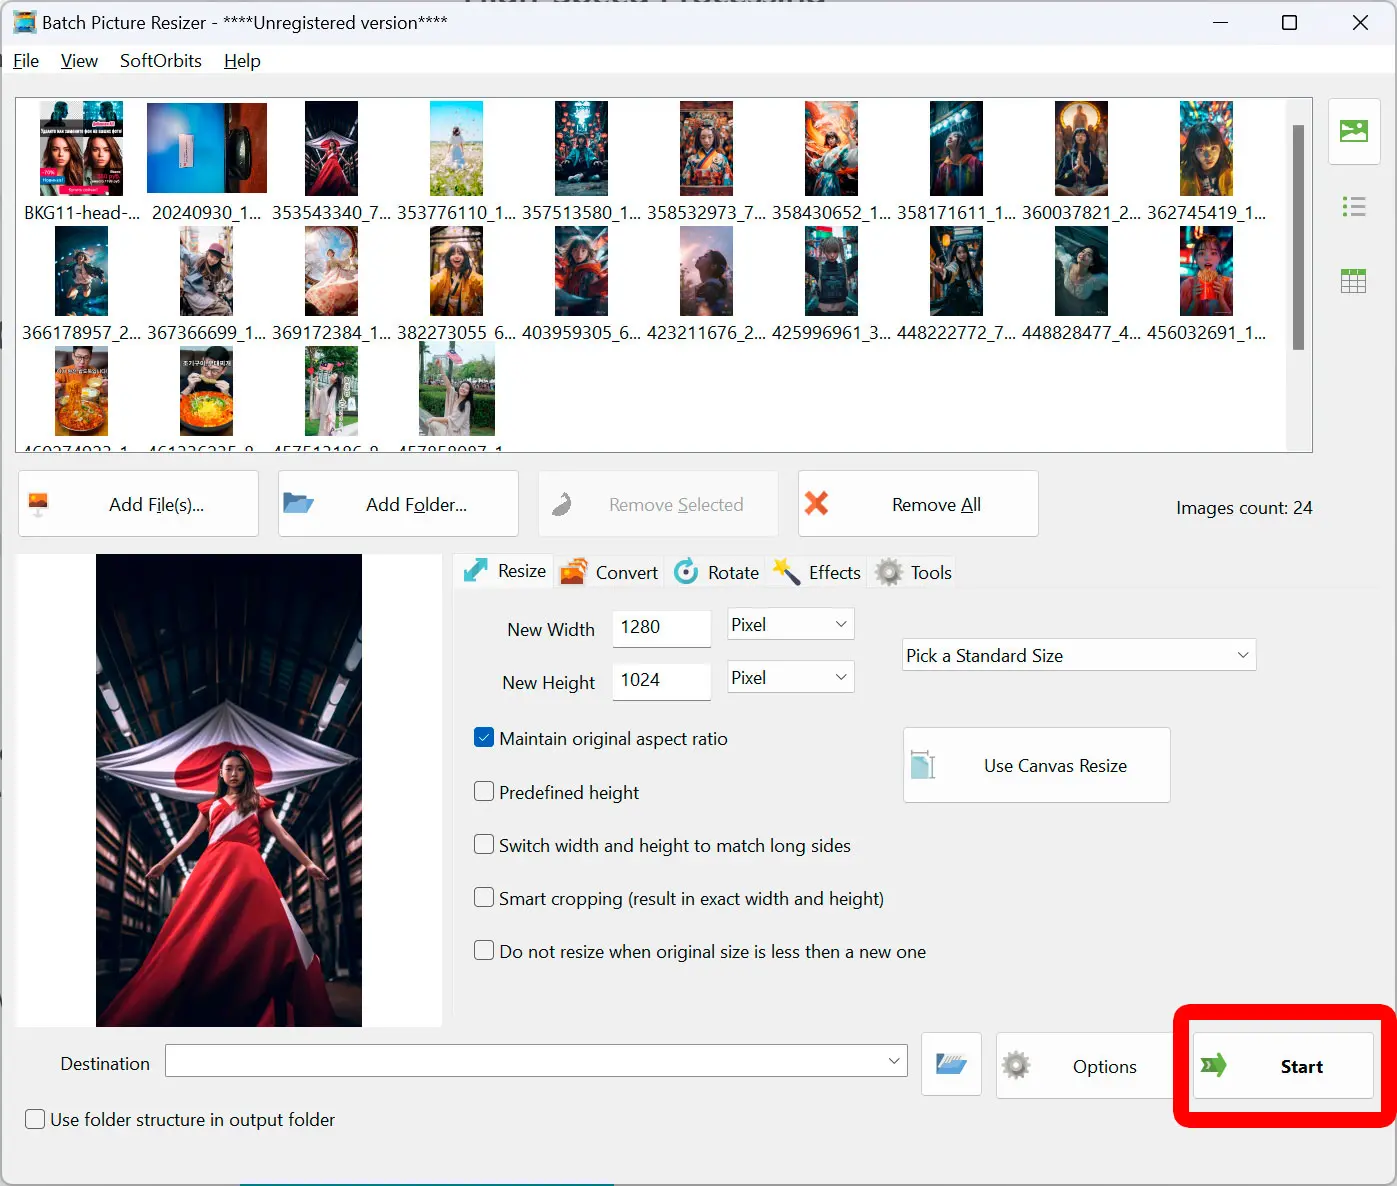Click the Add Folder button
1397x1186 pixels.
pyautogui.click(x=397, y=504)
